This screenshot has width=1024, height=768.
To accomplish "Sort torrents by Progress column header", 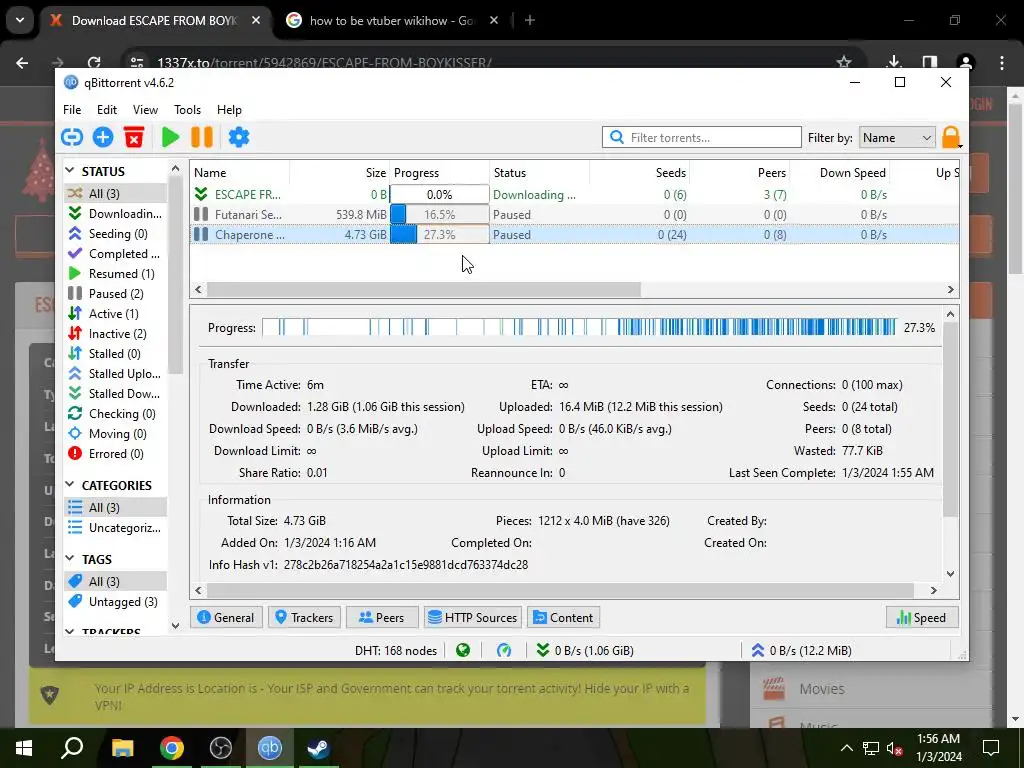I will (x=440, y=172).
